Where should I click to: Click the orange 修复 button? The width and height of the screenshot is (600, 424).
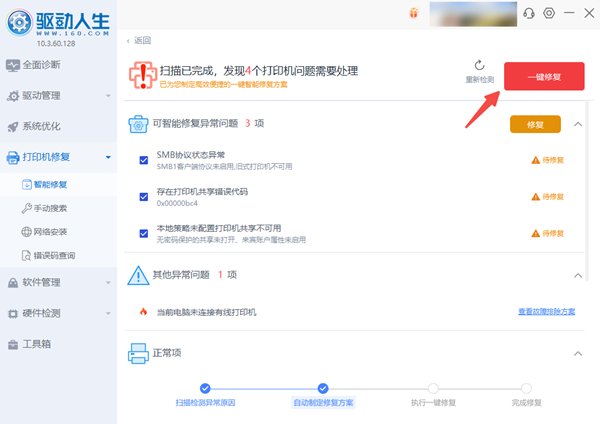tap(535, 124)
